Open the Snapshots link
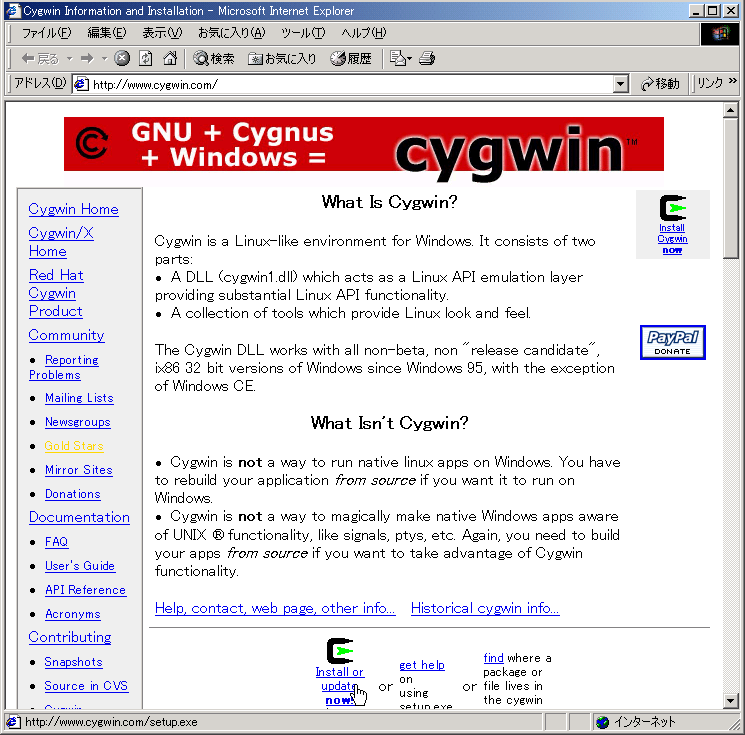This screenshot has width=745, height=735. (73, 662)
